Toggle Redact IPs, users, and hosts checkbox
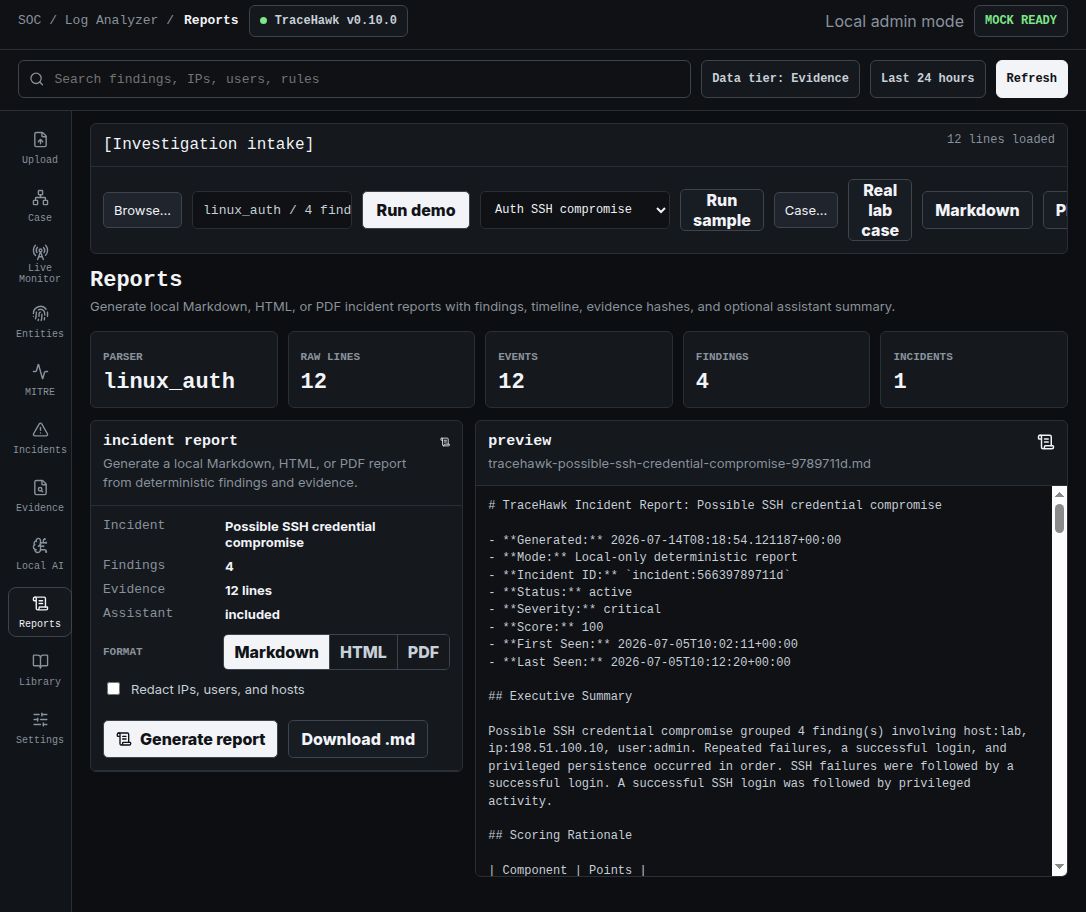The height and width of the screenshot is (912, 1086). pyautogui.click(x=114, y=688)
